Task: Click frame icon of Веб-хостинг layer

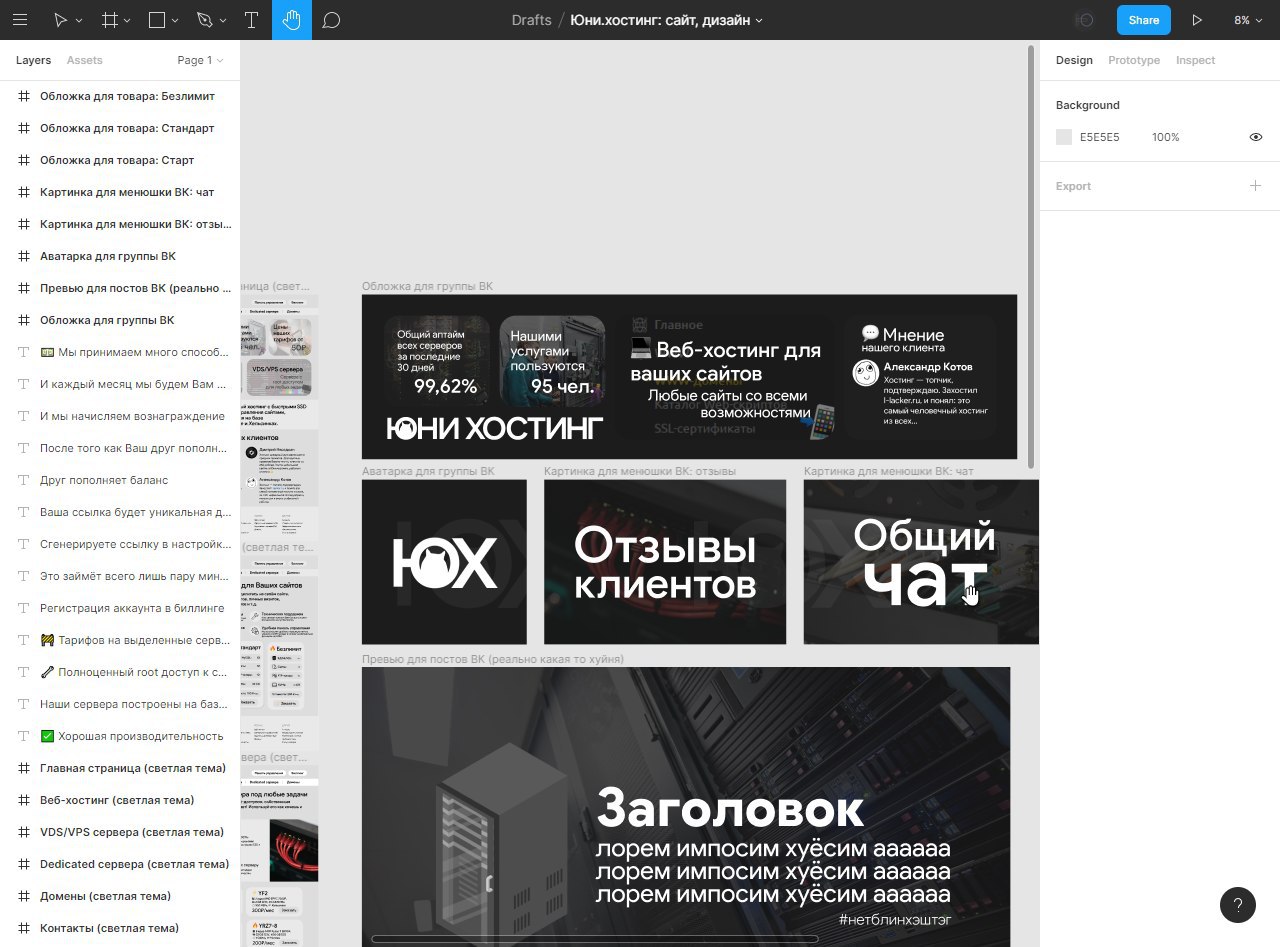Action: [x=24, y=800]
